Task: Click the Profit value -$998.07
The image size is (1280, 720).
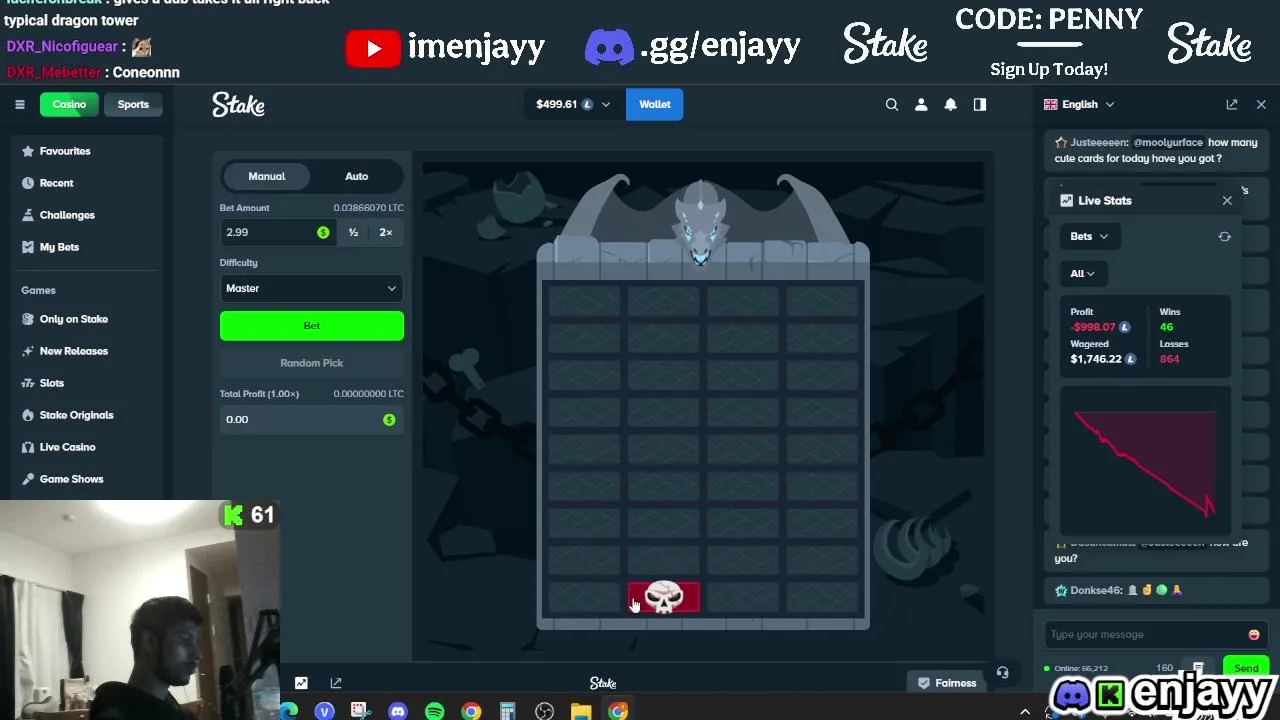Action: click(1093, 327)
